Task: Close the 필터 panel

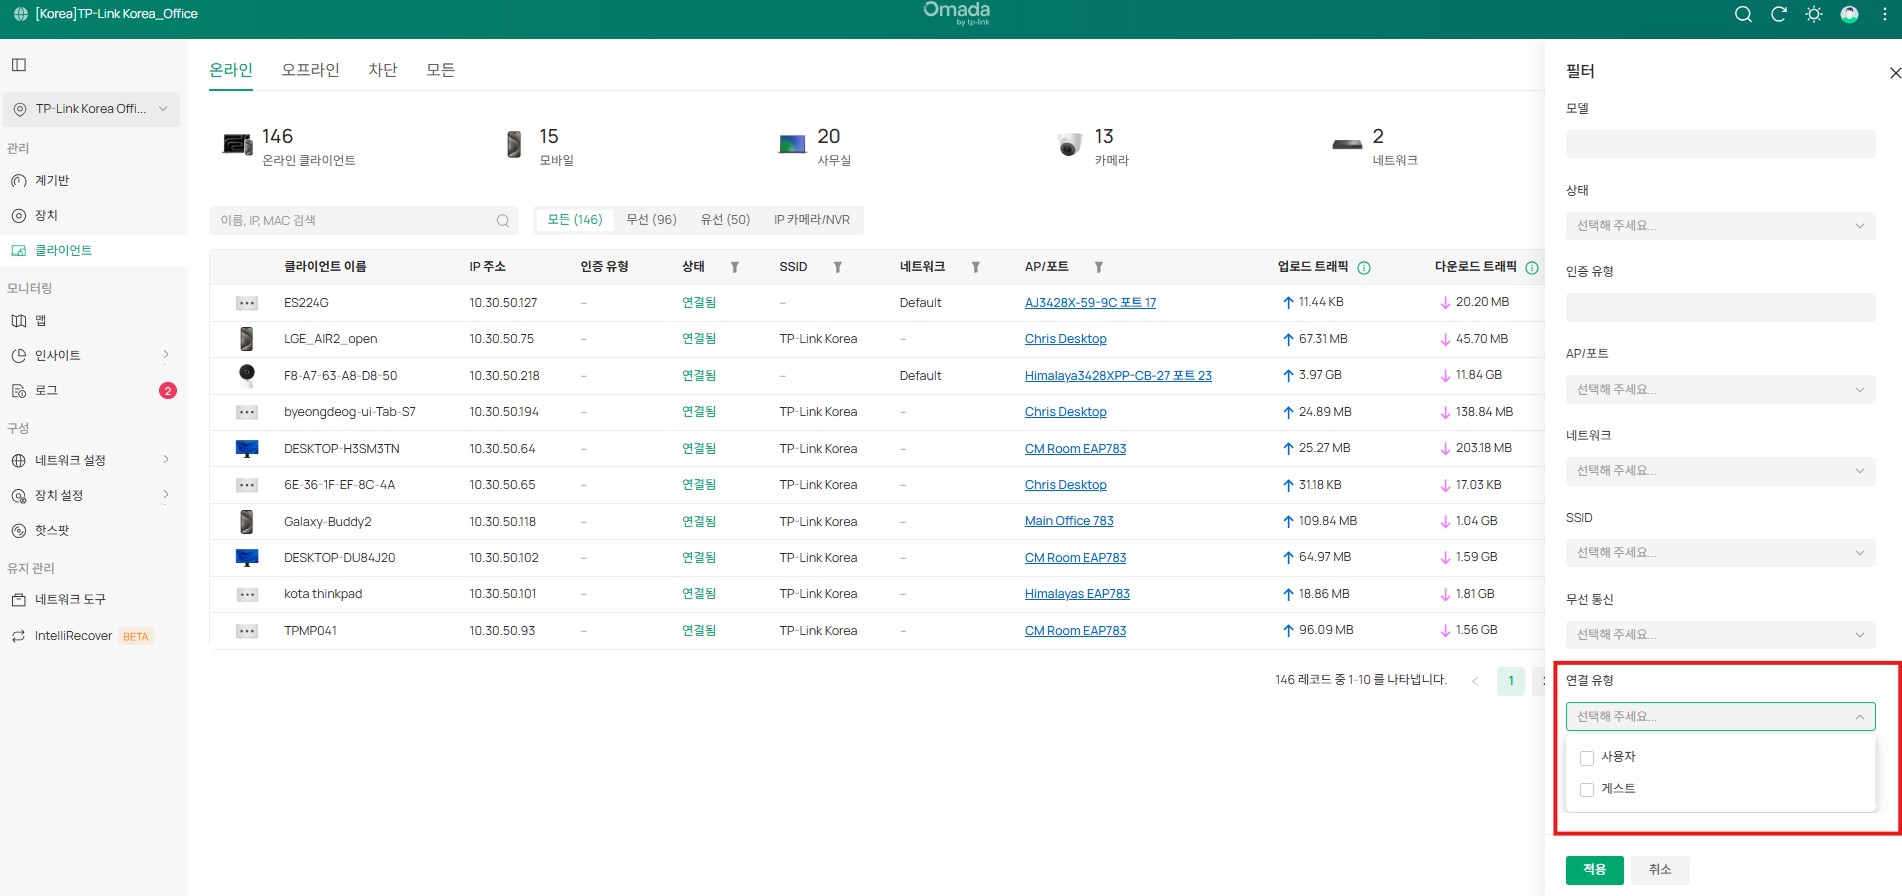Action: (x=1894, y=73)
